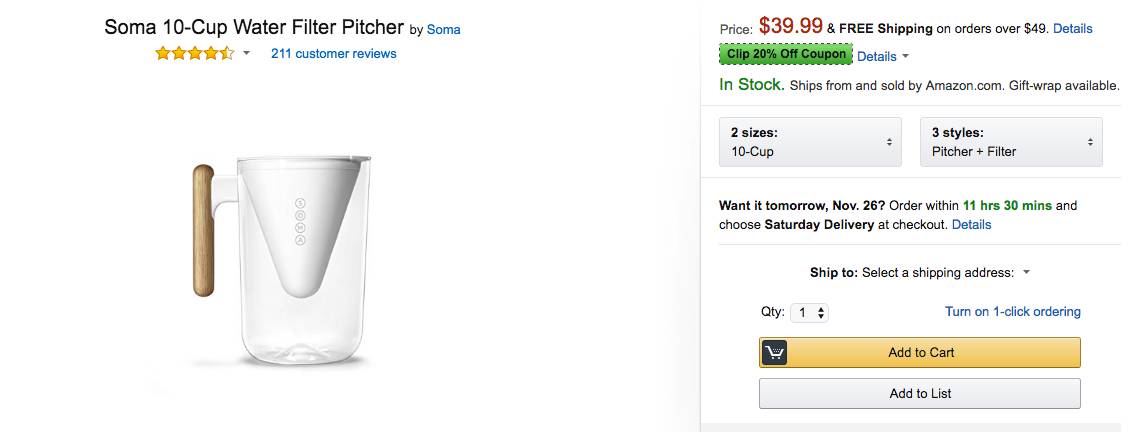Click the In Stock availability text
This screenshot has width=1128, height=432.
[x=752, y=85]
